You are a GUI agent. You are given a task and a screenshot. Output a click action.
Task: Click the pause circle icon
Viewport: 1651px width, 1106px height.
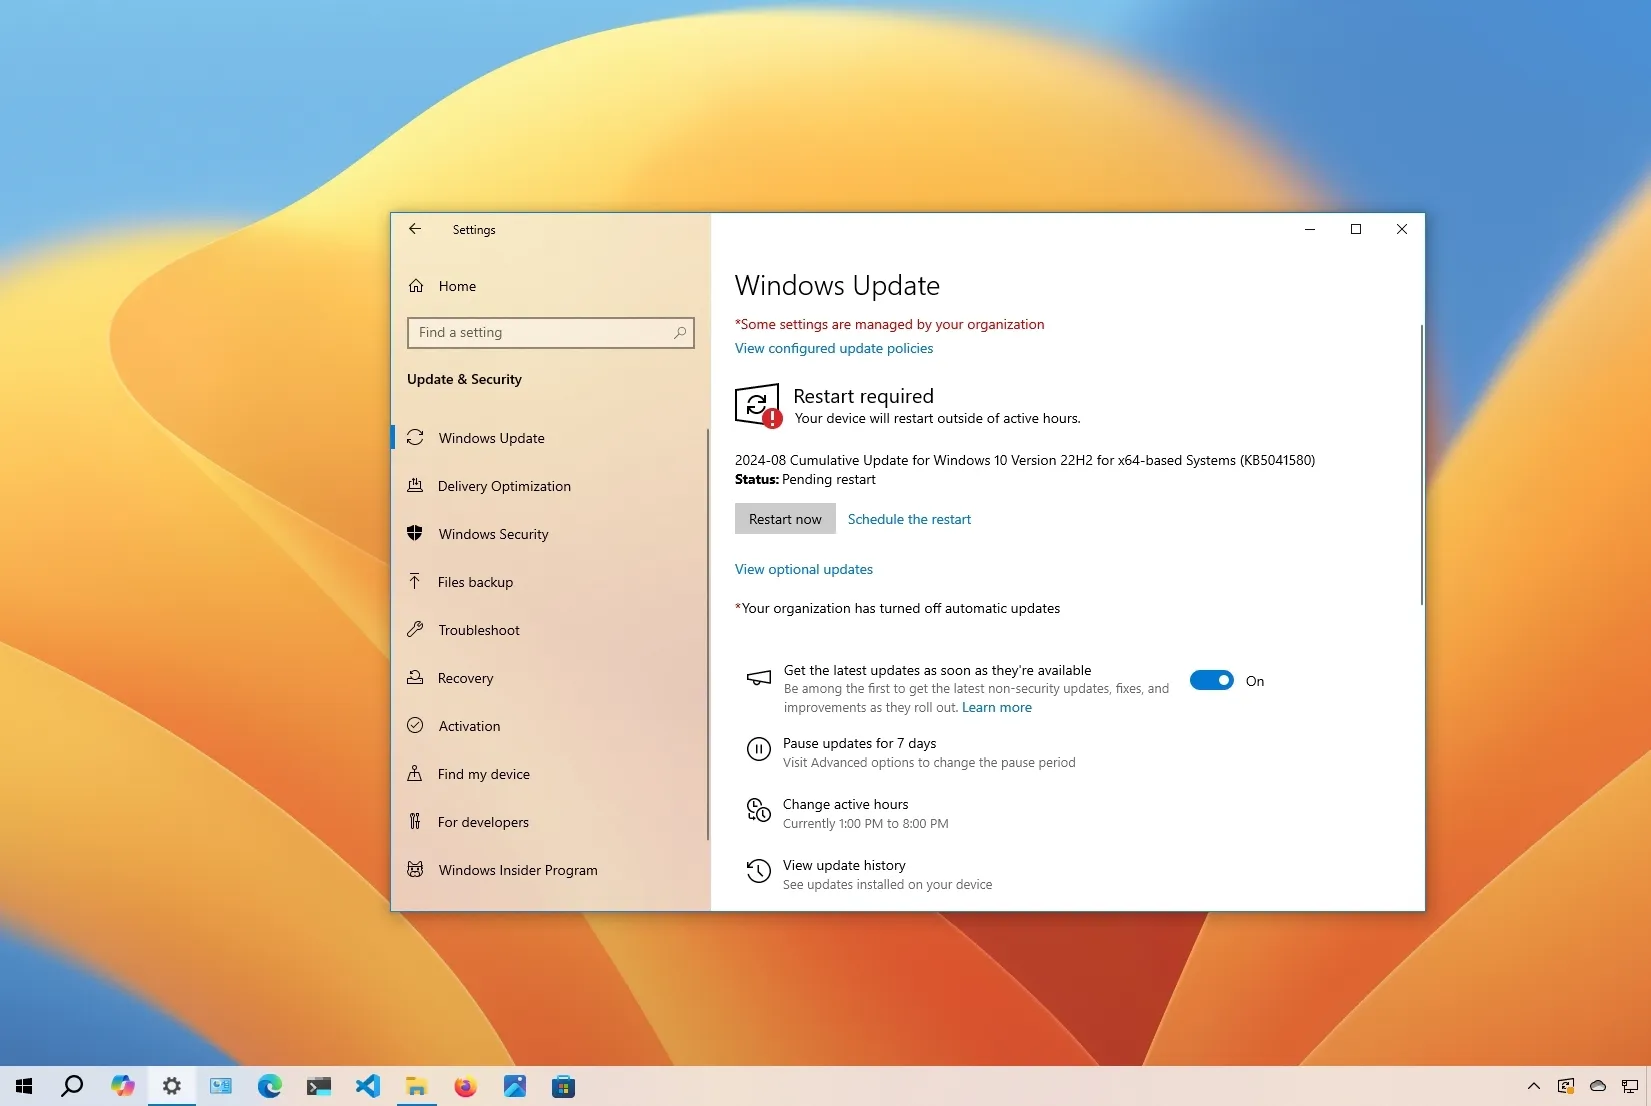(759, 749)
